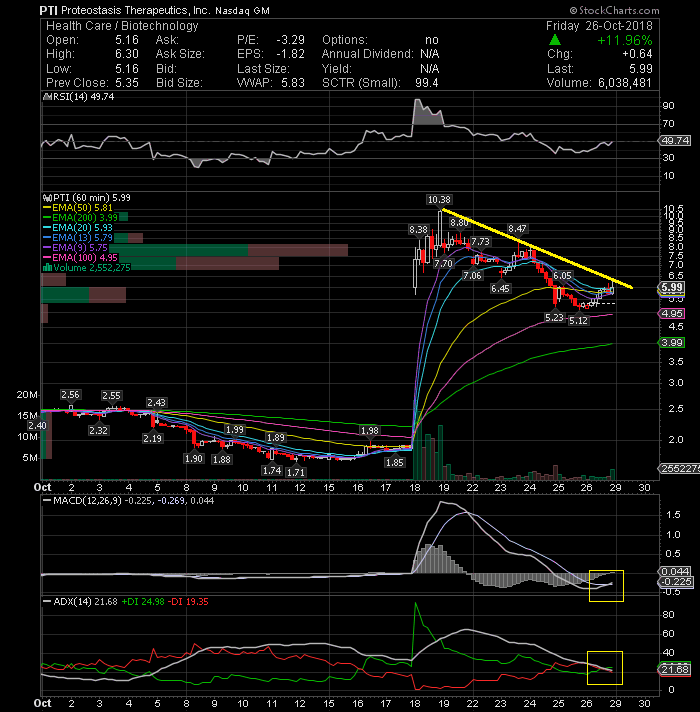Viewport: 700px width, 712px height.
Task: Click the EMA(200) 3.99 legend entry
Action: (x=80, y=218)
